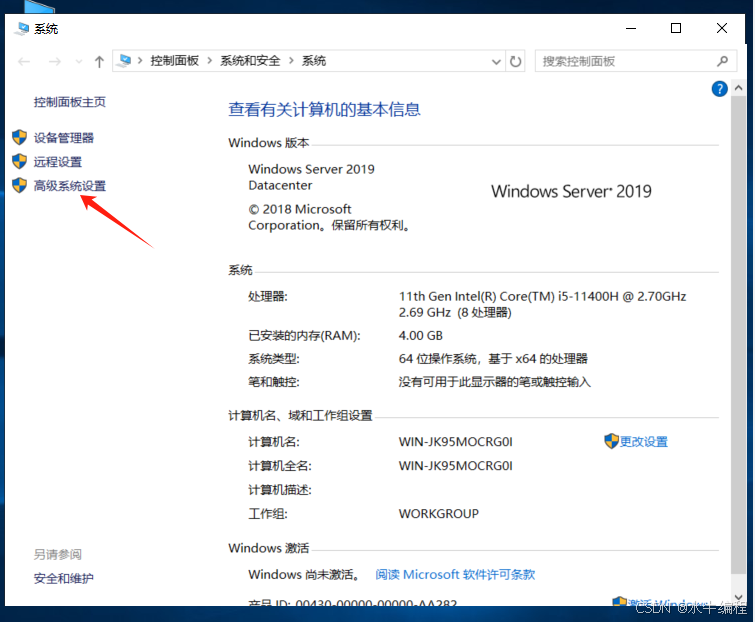Click heading 查看有关计算机的基本信息
The width and height of the screenshot is (755, 622).
324,110
